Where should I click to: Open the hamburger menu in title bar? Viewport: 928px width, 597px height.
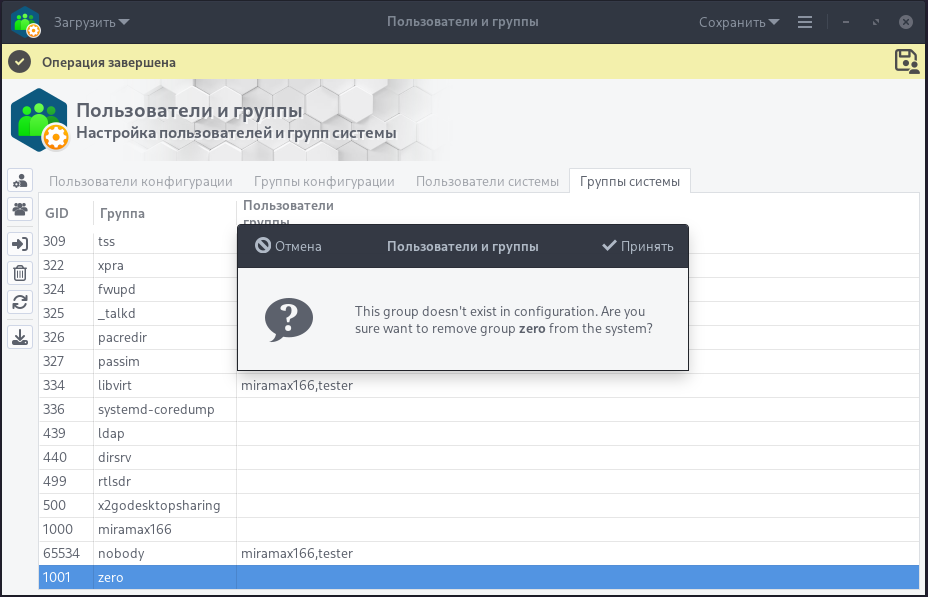tap(805, 22)
